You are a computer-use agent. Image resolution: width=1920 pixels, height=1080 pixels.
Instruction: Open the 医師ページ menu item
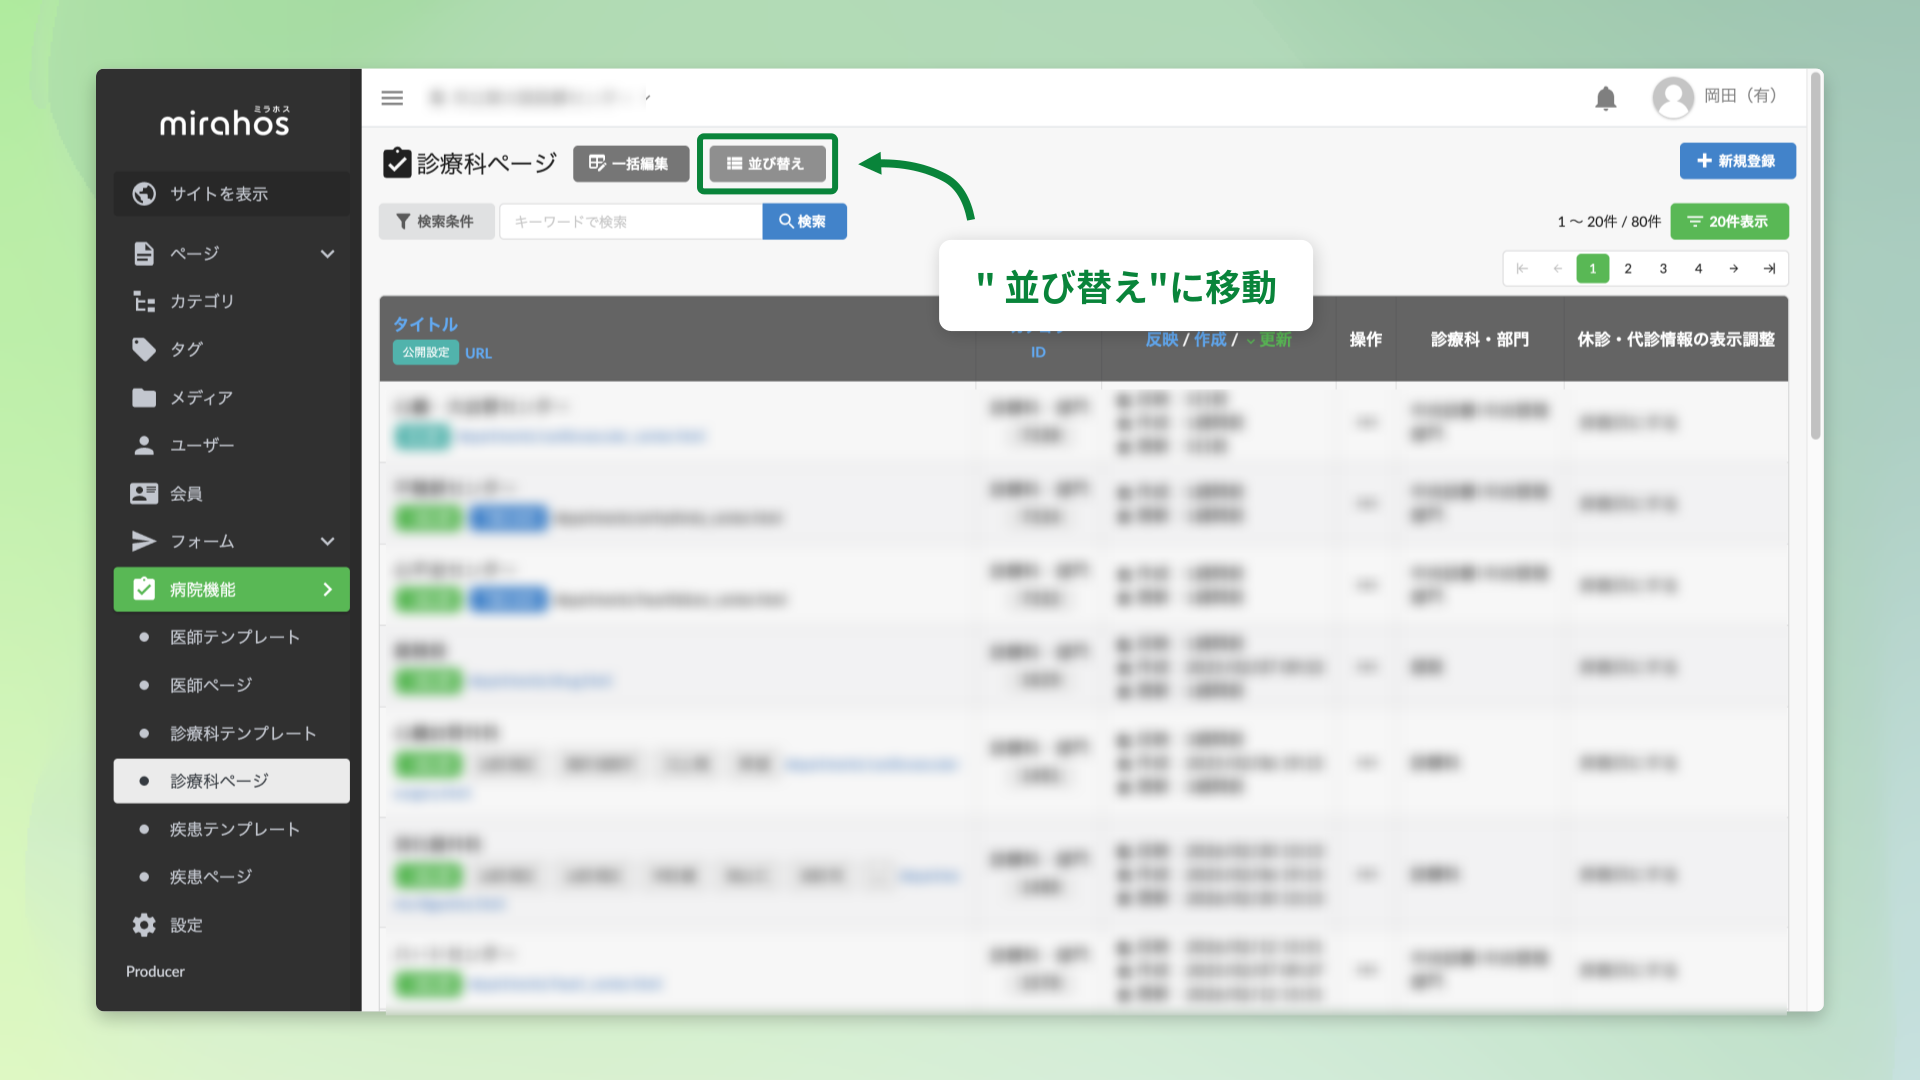211,685
